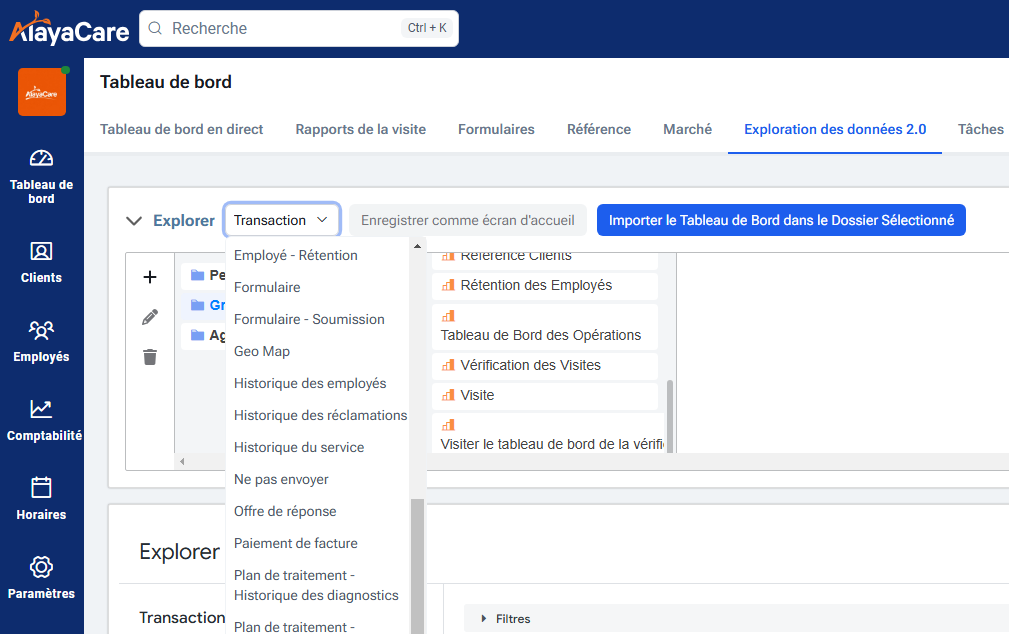Image resolution: width=1009 pixels, height=634 pixels.
Task: Open the Formulaires tab
Action: point(496,129)
